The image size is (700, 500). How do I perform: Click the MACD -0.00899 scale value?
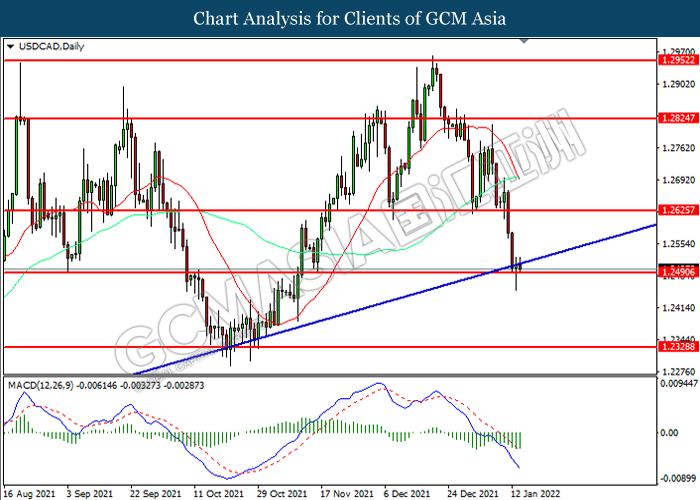click(679, 478)
